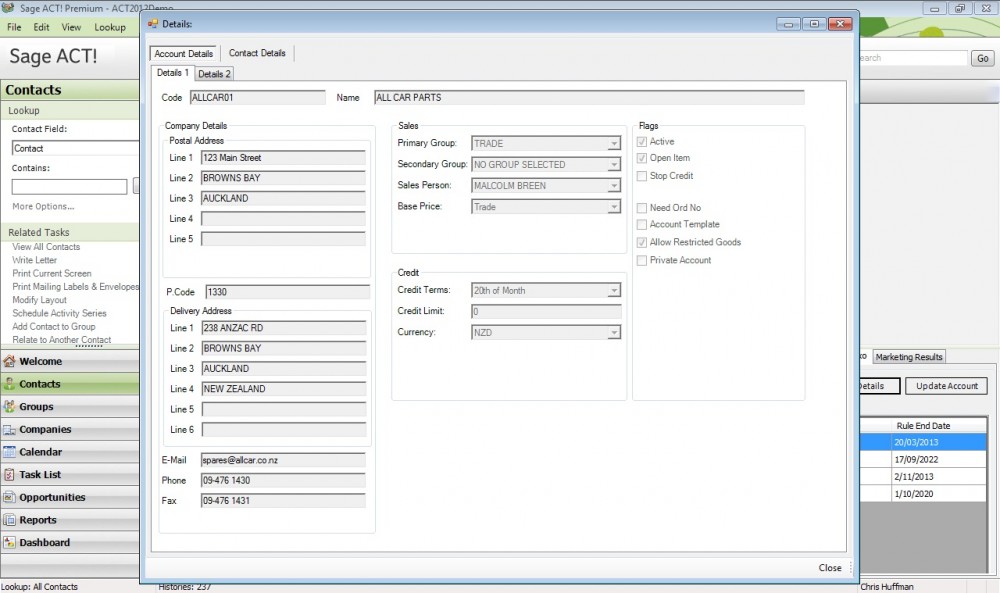Click the Calendar icon in sidebar
Viewport: 1000px width, 593px height.
coord(9,452)
